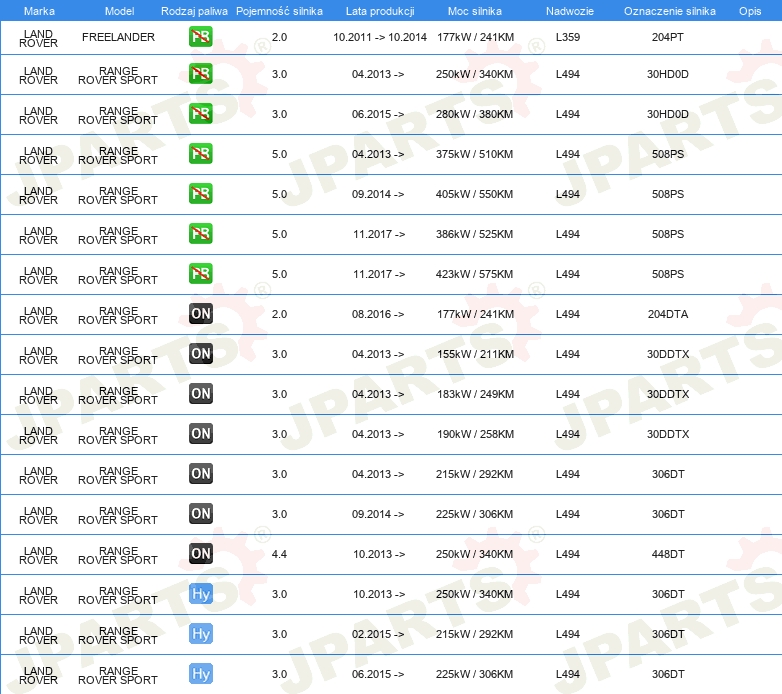The height and width of the screenshot is (694, 782).
Task: Click ON diesel icon for 190kW / 258KM row
Action: click(x=200, y=434)
